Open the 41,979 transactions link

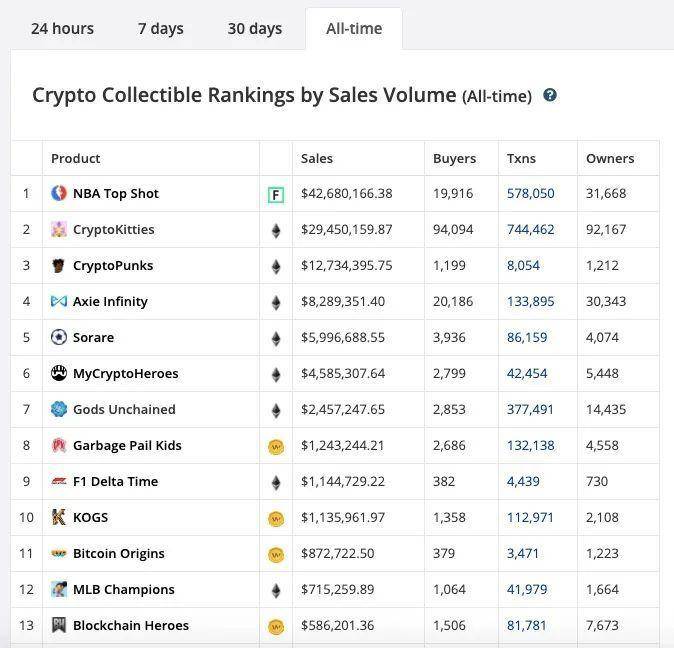(527, 590)
